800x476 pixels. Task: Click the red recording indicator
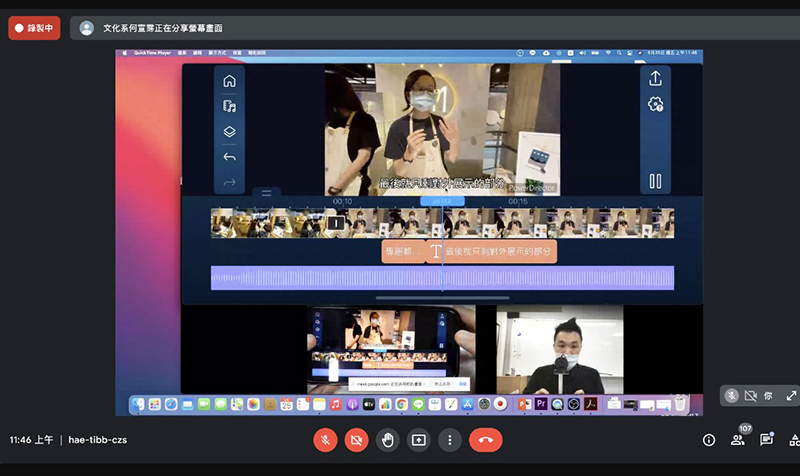(34, 28)
